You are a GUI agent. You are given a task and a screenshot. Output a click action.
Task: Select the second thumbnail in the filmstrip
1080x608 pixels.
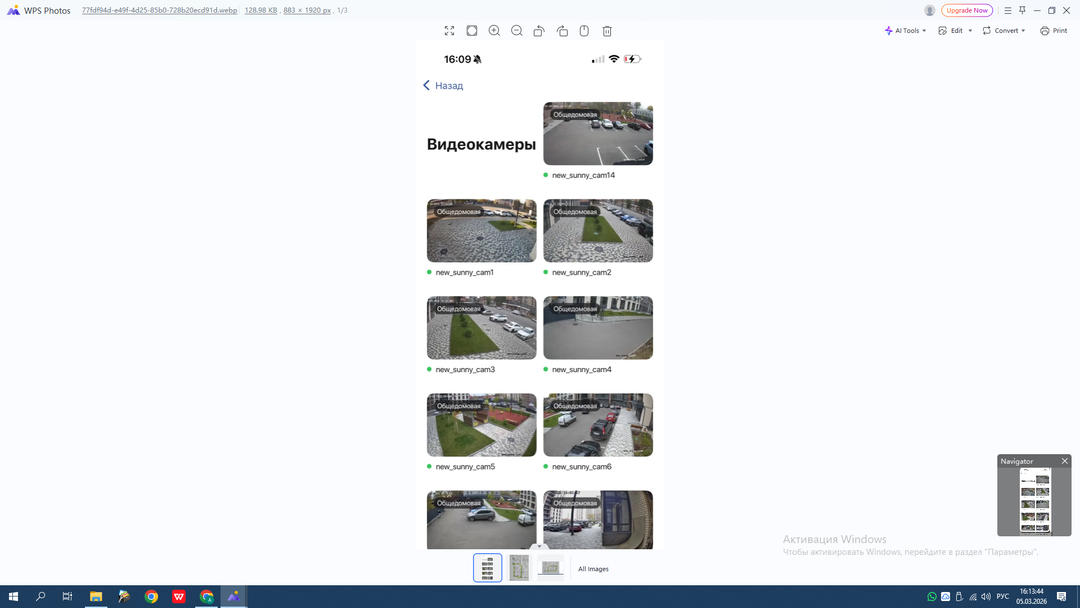coord(519,568)
